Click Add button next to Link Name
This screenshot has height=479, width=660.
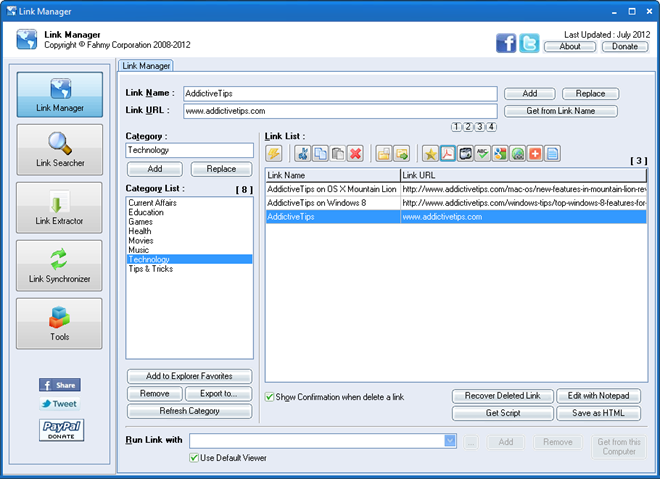[530, 93]
